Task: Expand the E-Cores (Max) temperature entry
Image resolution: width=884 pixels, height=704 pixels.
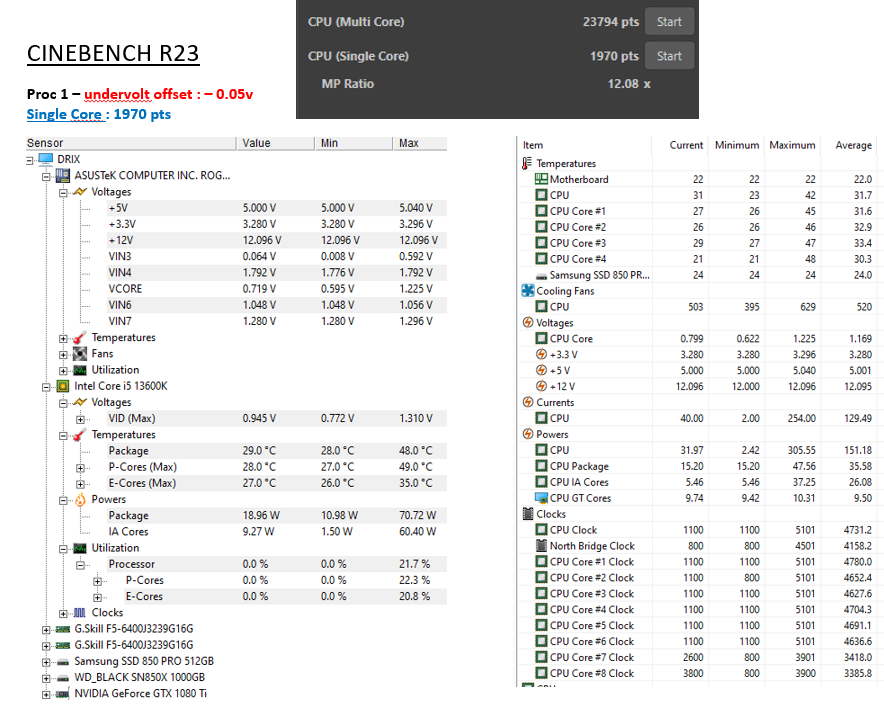Action: click(x=80, y=484)
